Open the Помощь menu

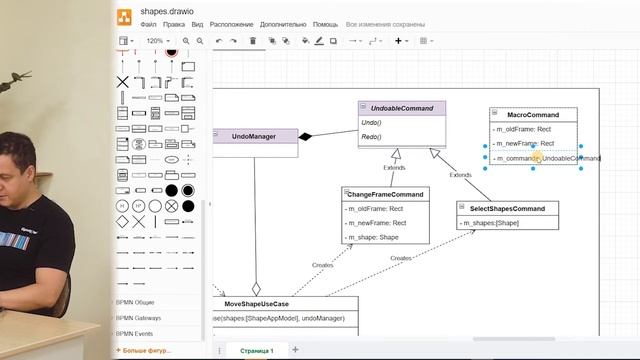325,24
